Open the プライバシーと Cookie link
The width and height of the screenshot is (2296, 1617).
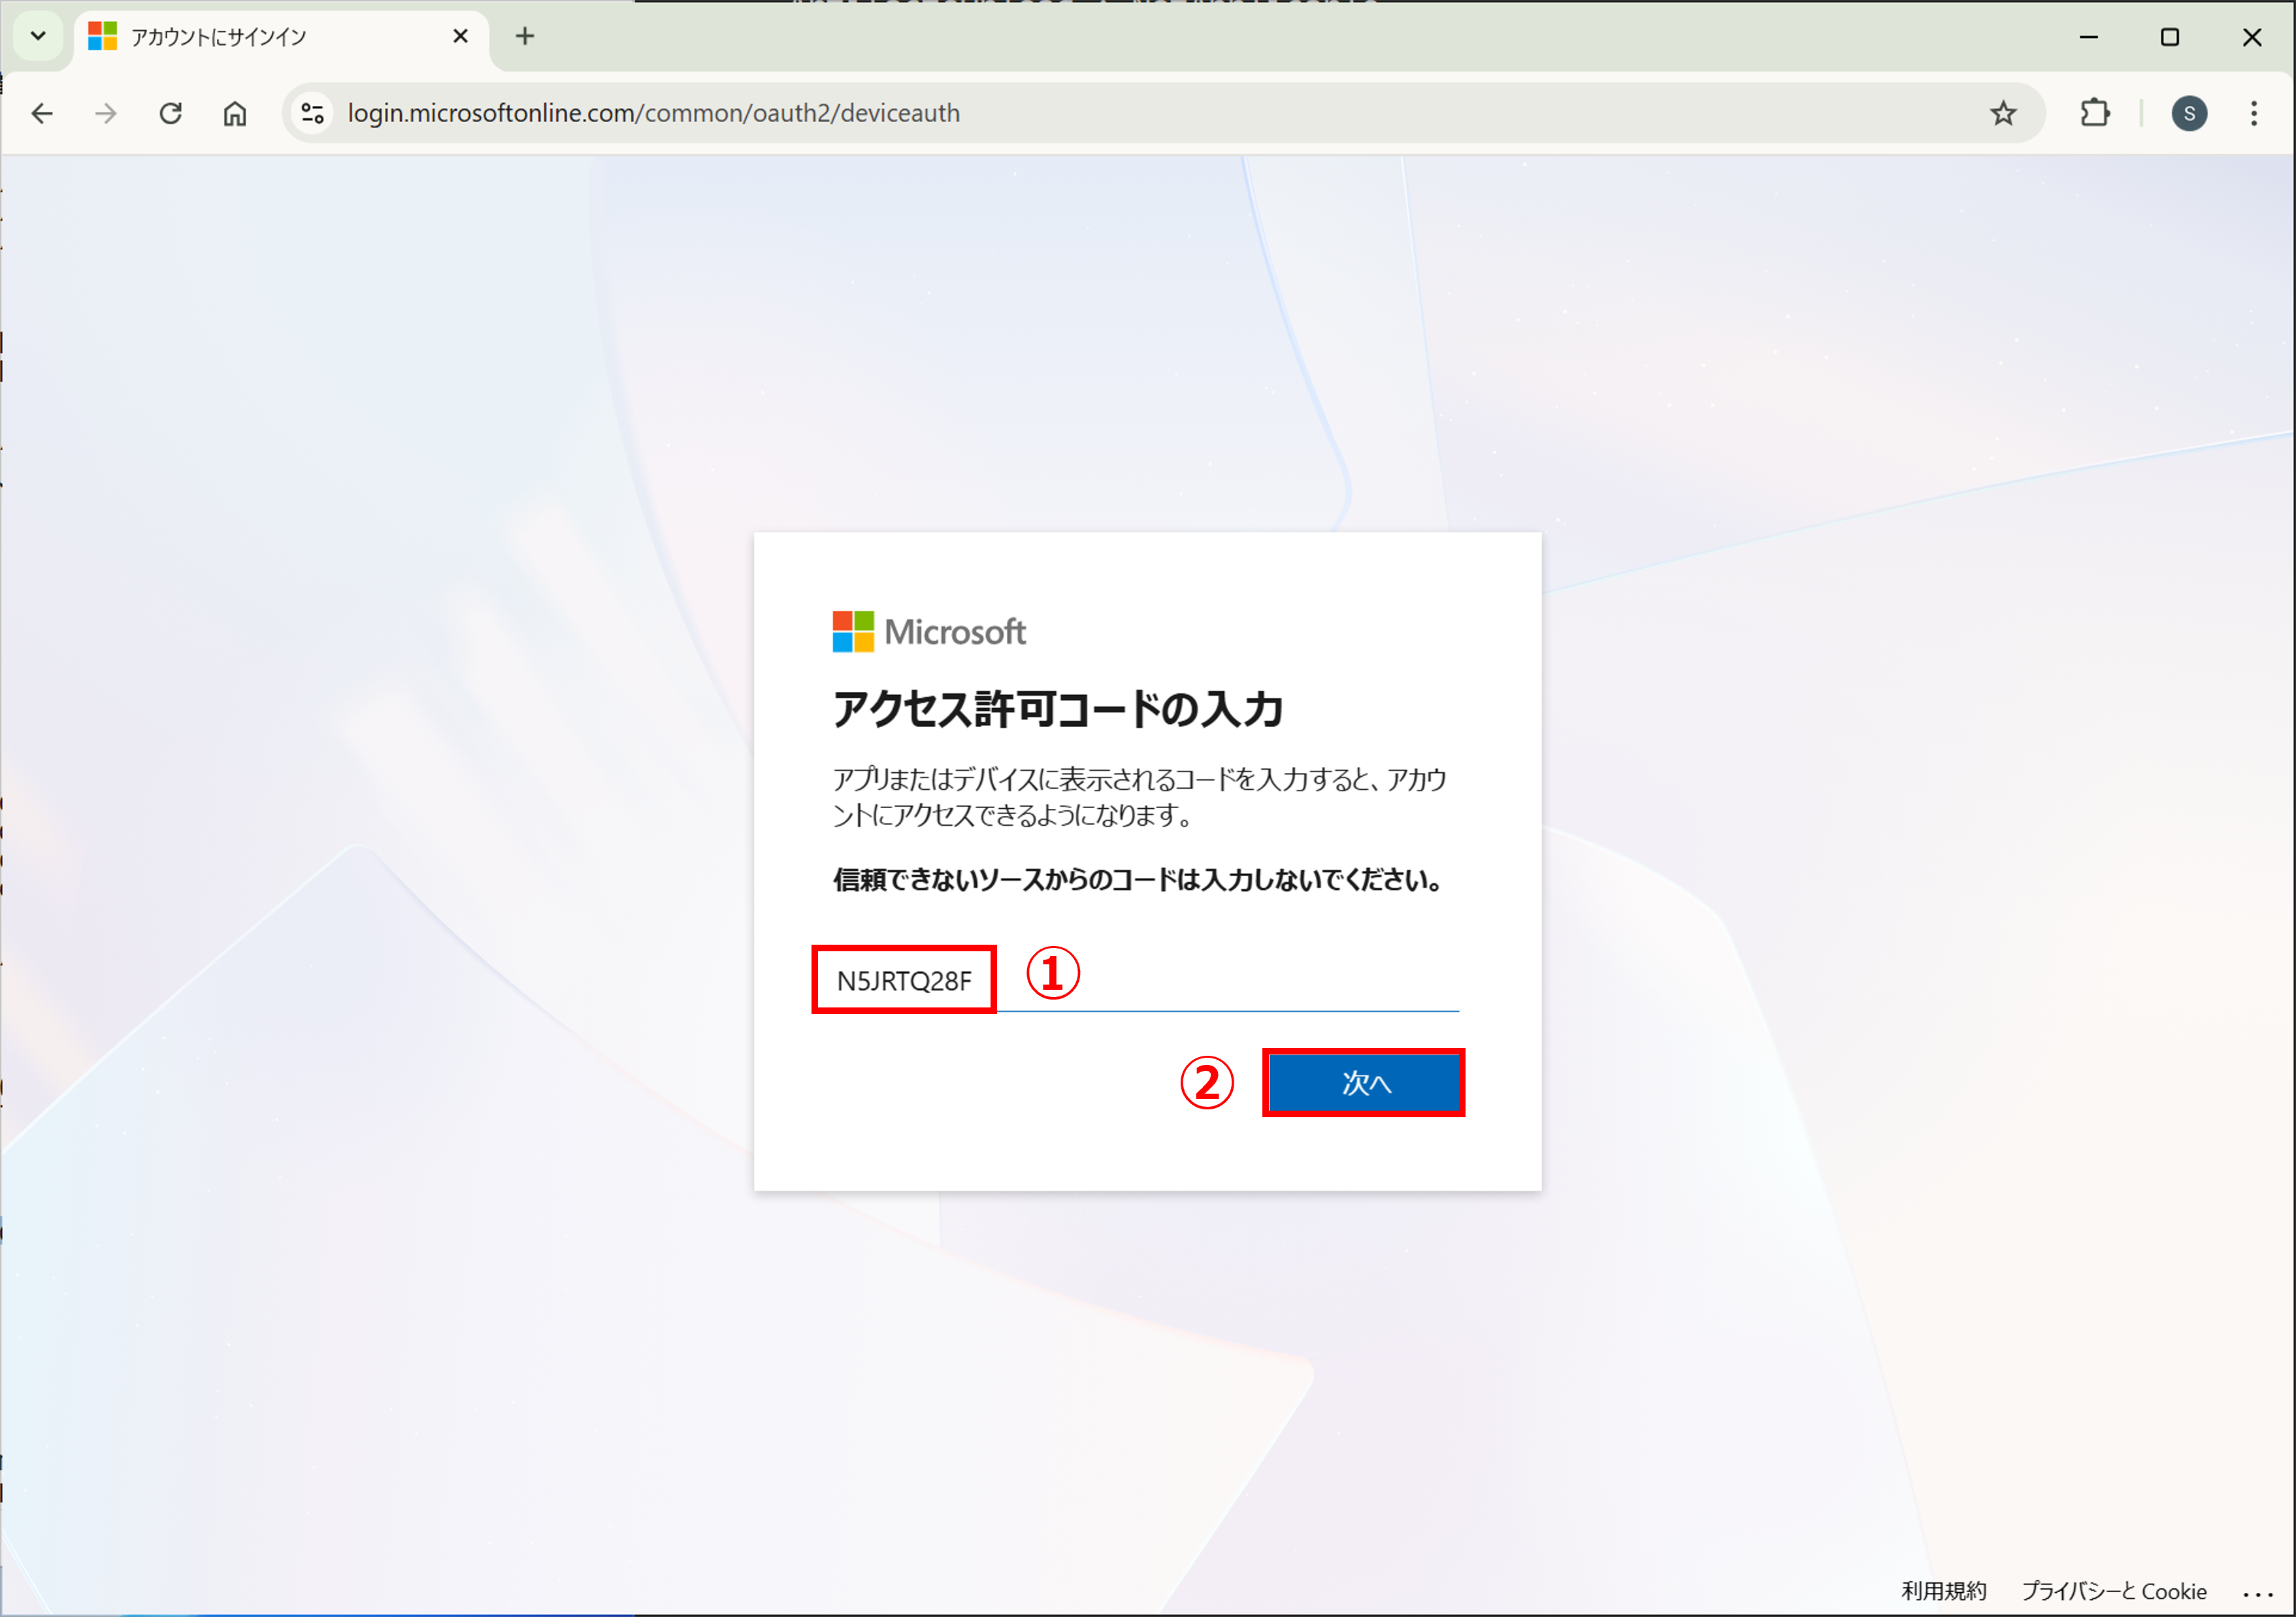[2114, 1591]
